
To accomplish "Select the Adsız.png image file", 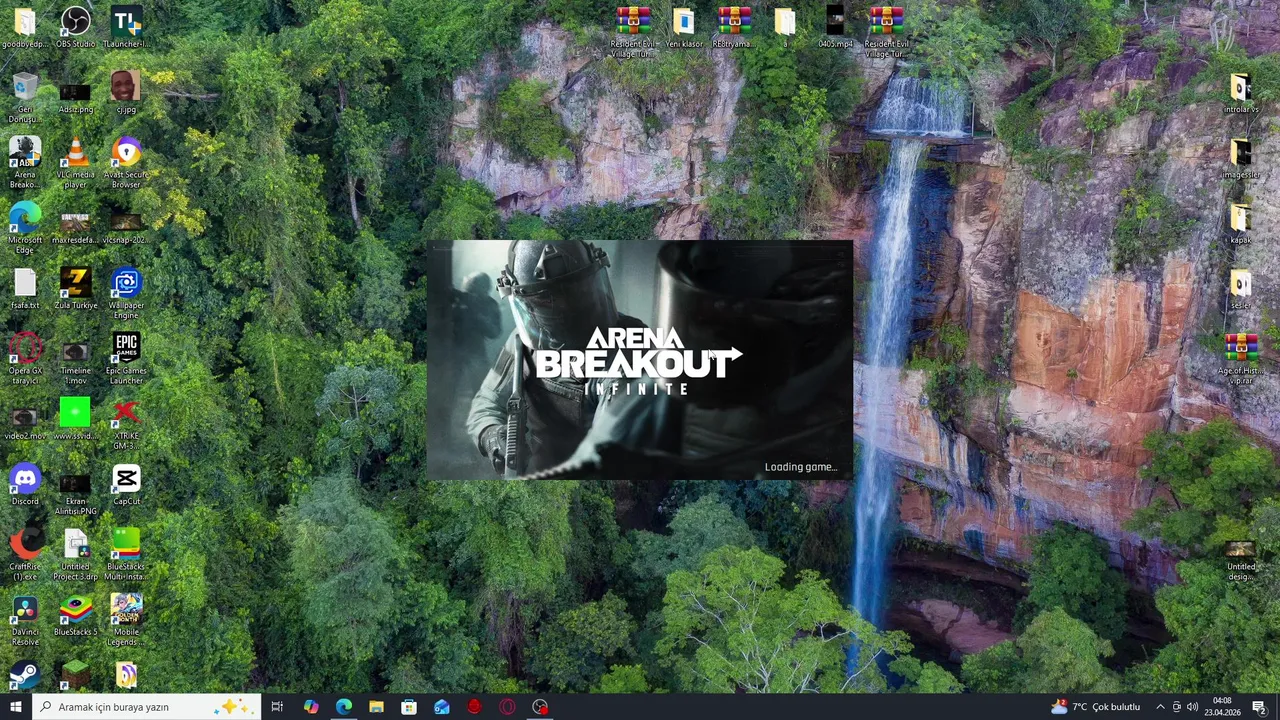I will (75, 97).
